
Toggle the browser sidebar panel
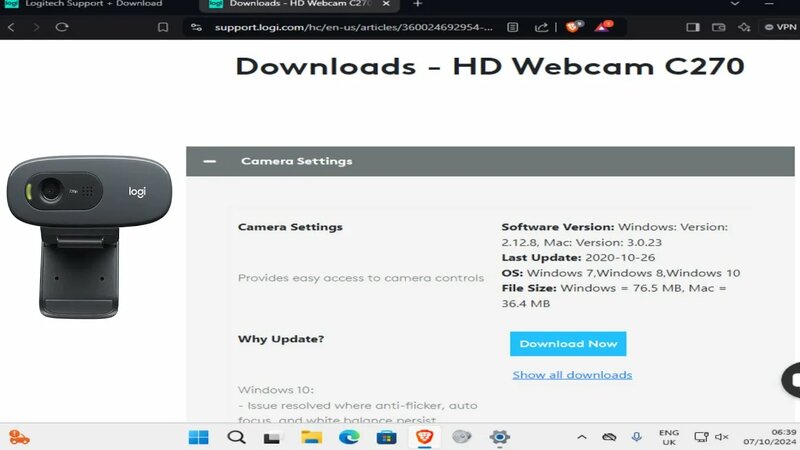click(x=692, y=27)
